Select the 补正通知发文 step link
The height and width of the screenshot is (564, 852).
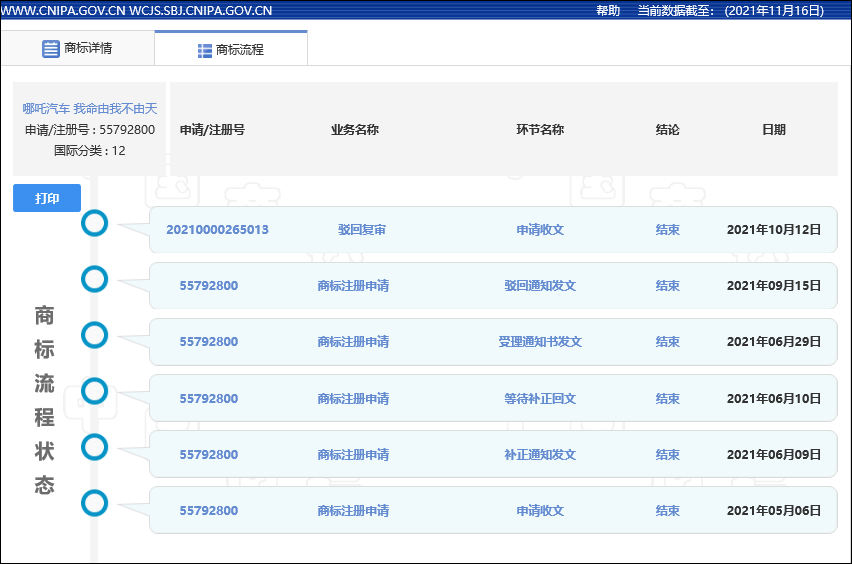click(540, 455)
